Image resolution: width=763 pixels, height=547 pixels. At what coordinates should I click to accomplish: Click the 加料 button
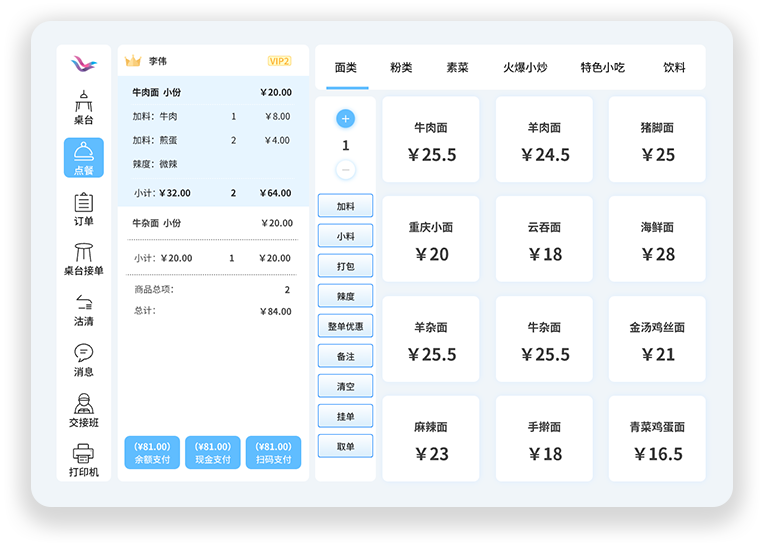point(345,206)
